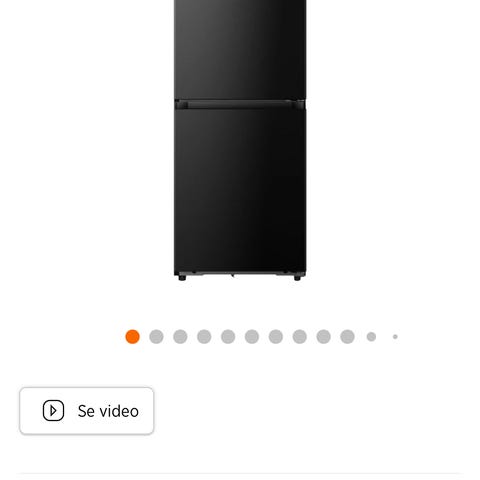Open the ninth image indicator dot
The height and width of the screenshot is (480, 480).
coord(323,337)
